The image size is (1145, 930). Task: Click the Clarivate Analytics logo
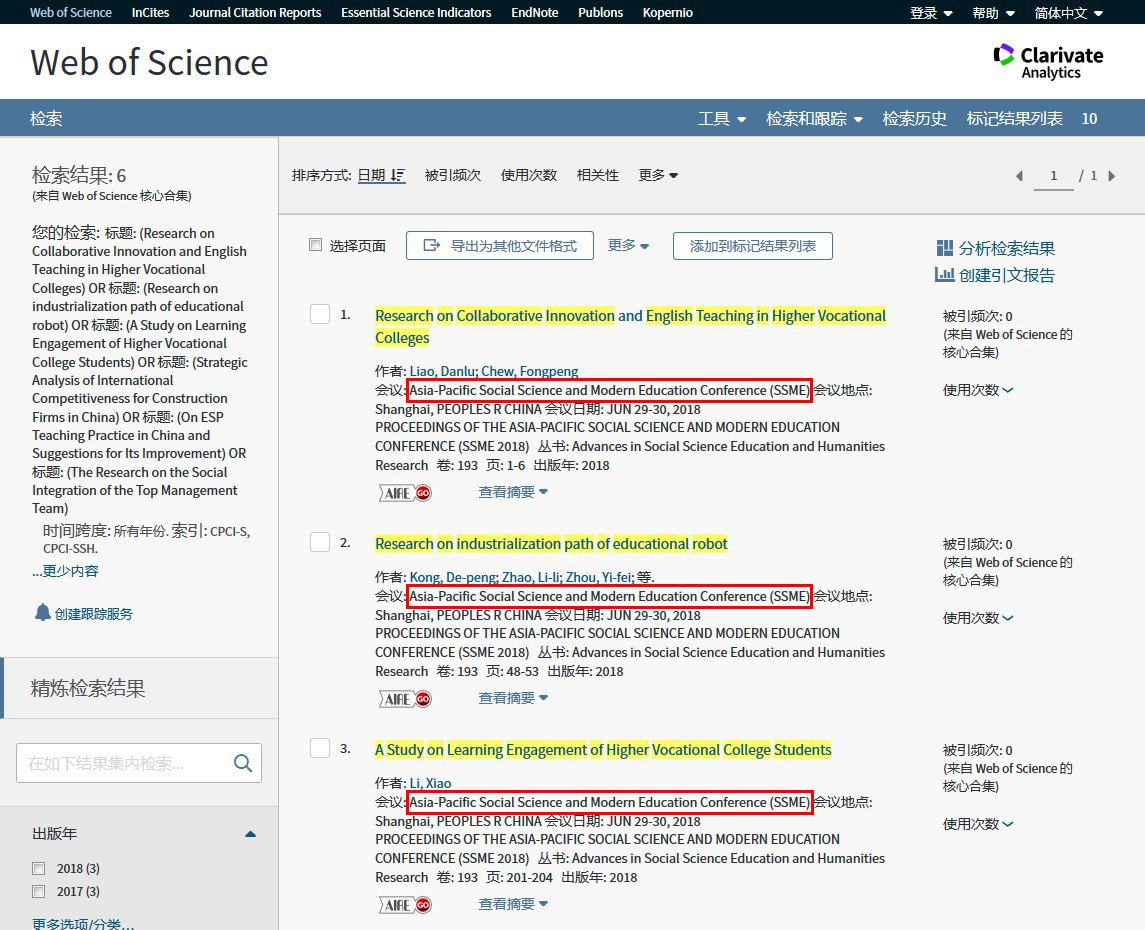(x=1048, y=61)
